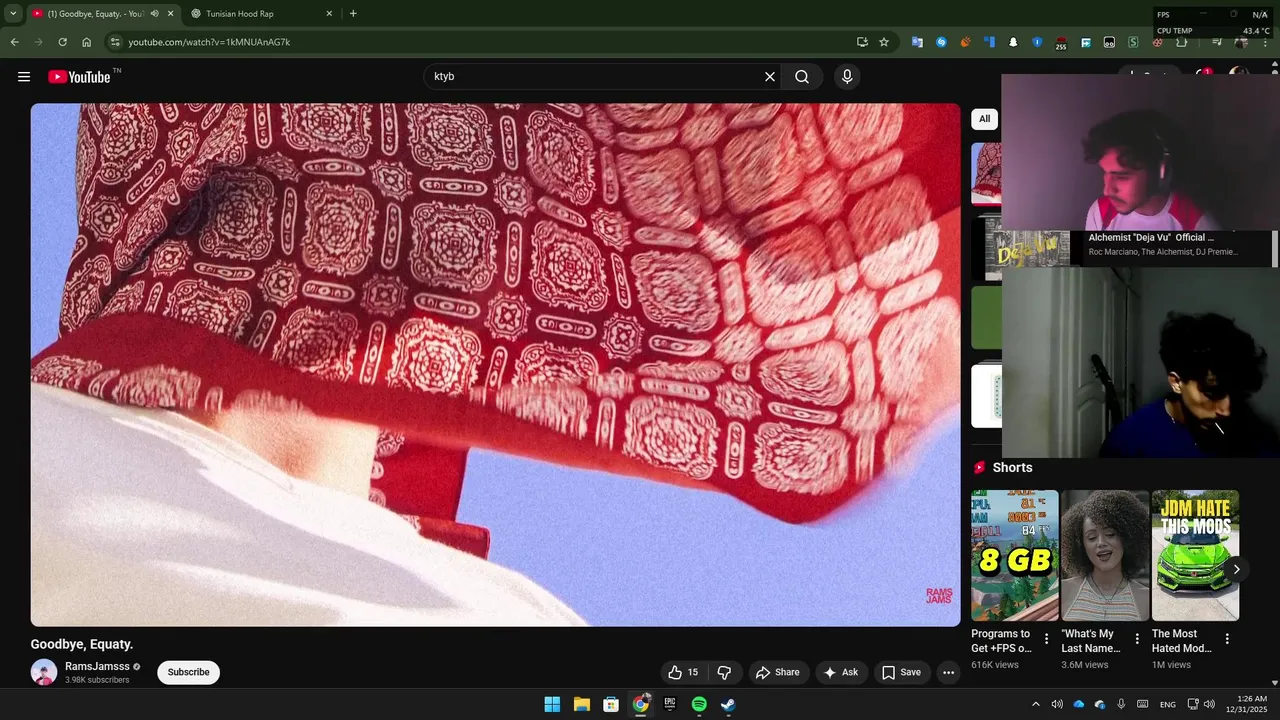Go back to previous page in Chrome
1280x720 pixels.
point(14,42)
